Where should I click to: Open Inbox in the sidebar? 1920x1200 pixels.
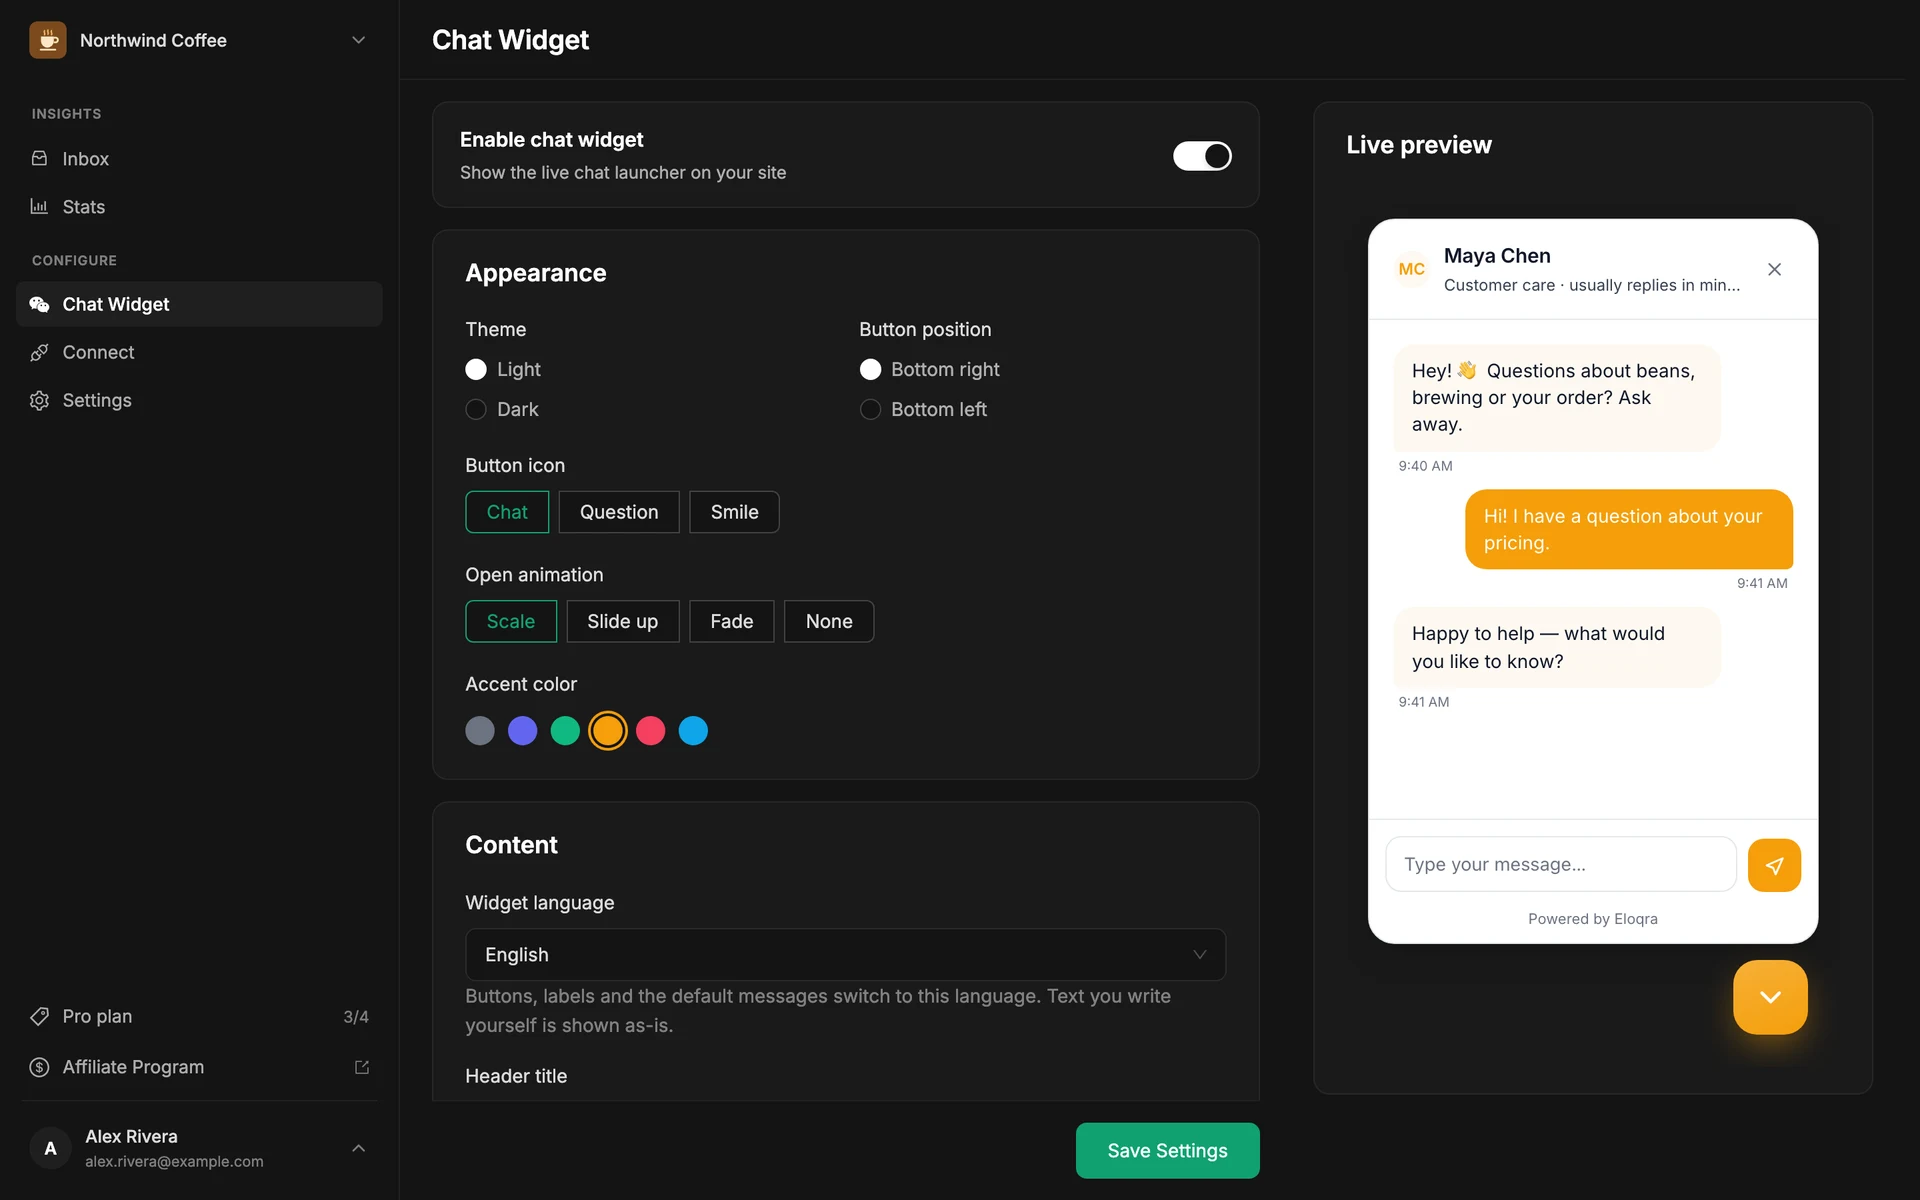pyautogui.click(x=199, y=158)
